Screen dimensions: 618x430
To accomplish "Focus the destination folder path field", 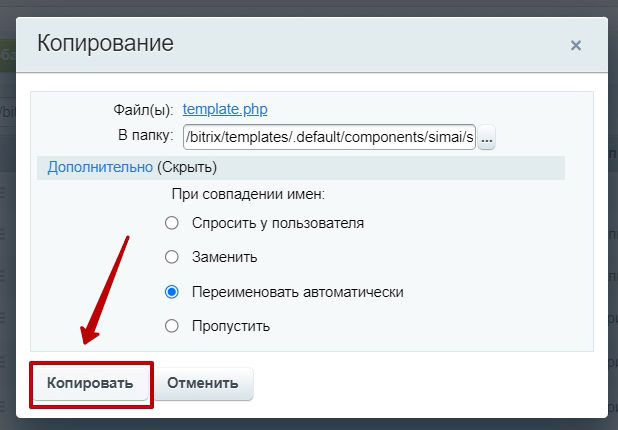I will [329, 137].
